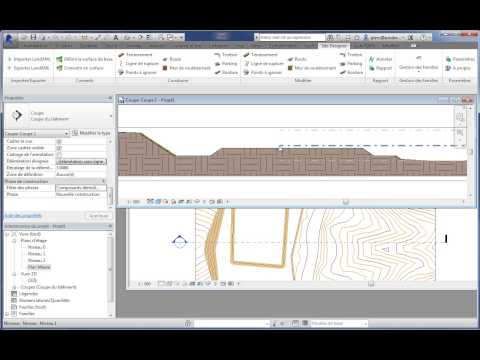This screenshot has width=480, height=360.
Task: Select the Route tool in the Construire panel
Action: point(172,59)
